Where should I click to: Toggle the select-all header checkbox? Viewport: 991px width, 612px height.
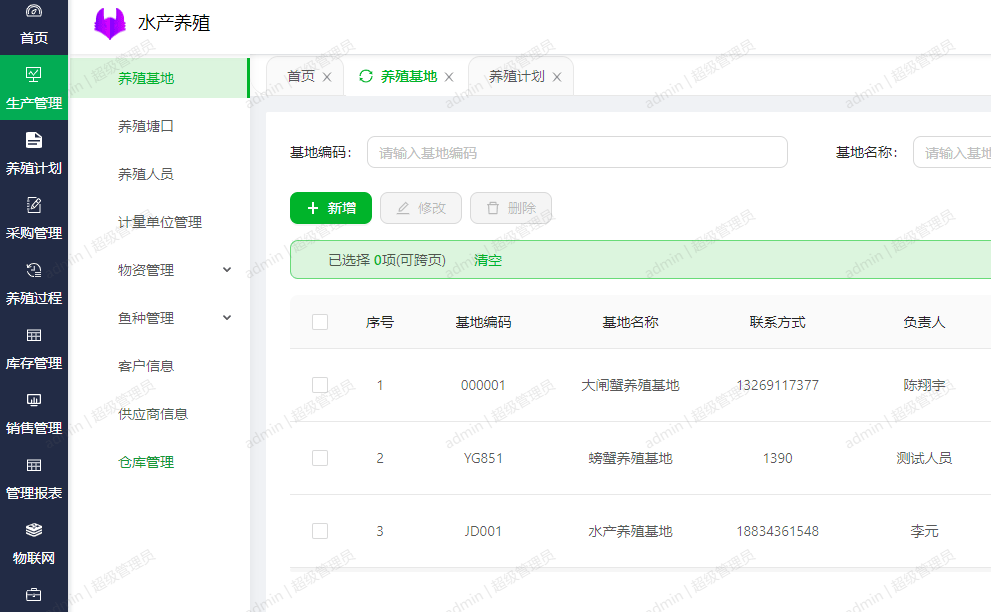click(320, 322)
